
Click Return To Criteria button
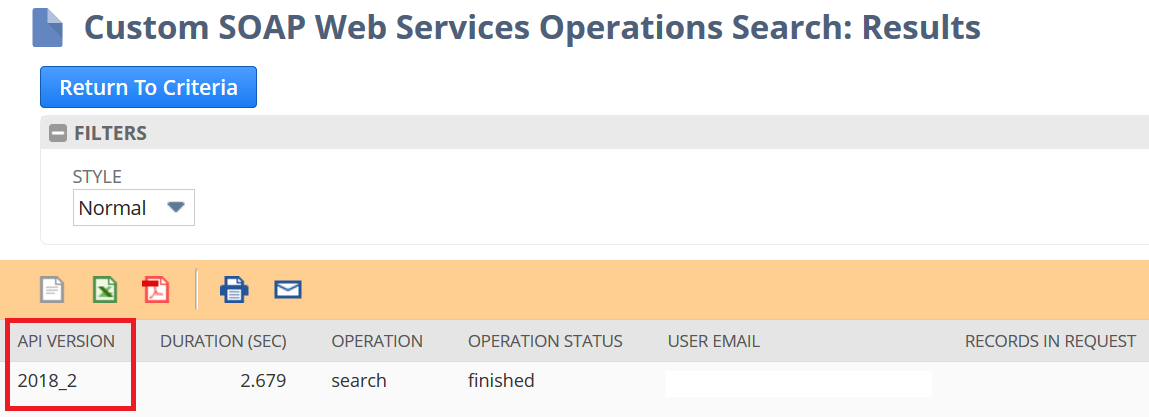pyautogui.click(x=148, y=88)
